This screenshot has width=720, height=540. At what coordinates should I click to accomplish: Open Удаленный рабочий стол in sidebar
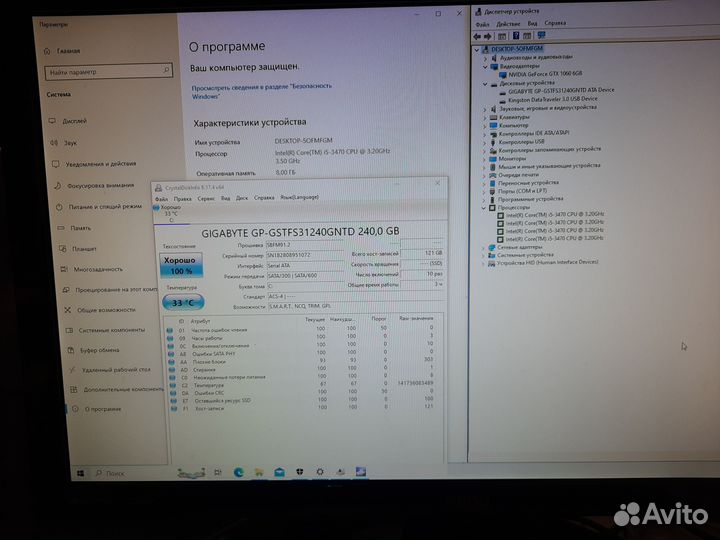click(109, 370)
